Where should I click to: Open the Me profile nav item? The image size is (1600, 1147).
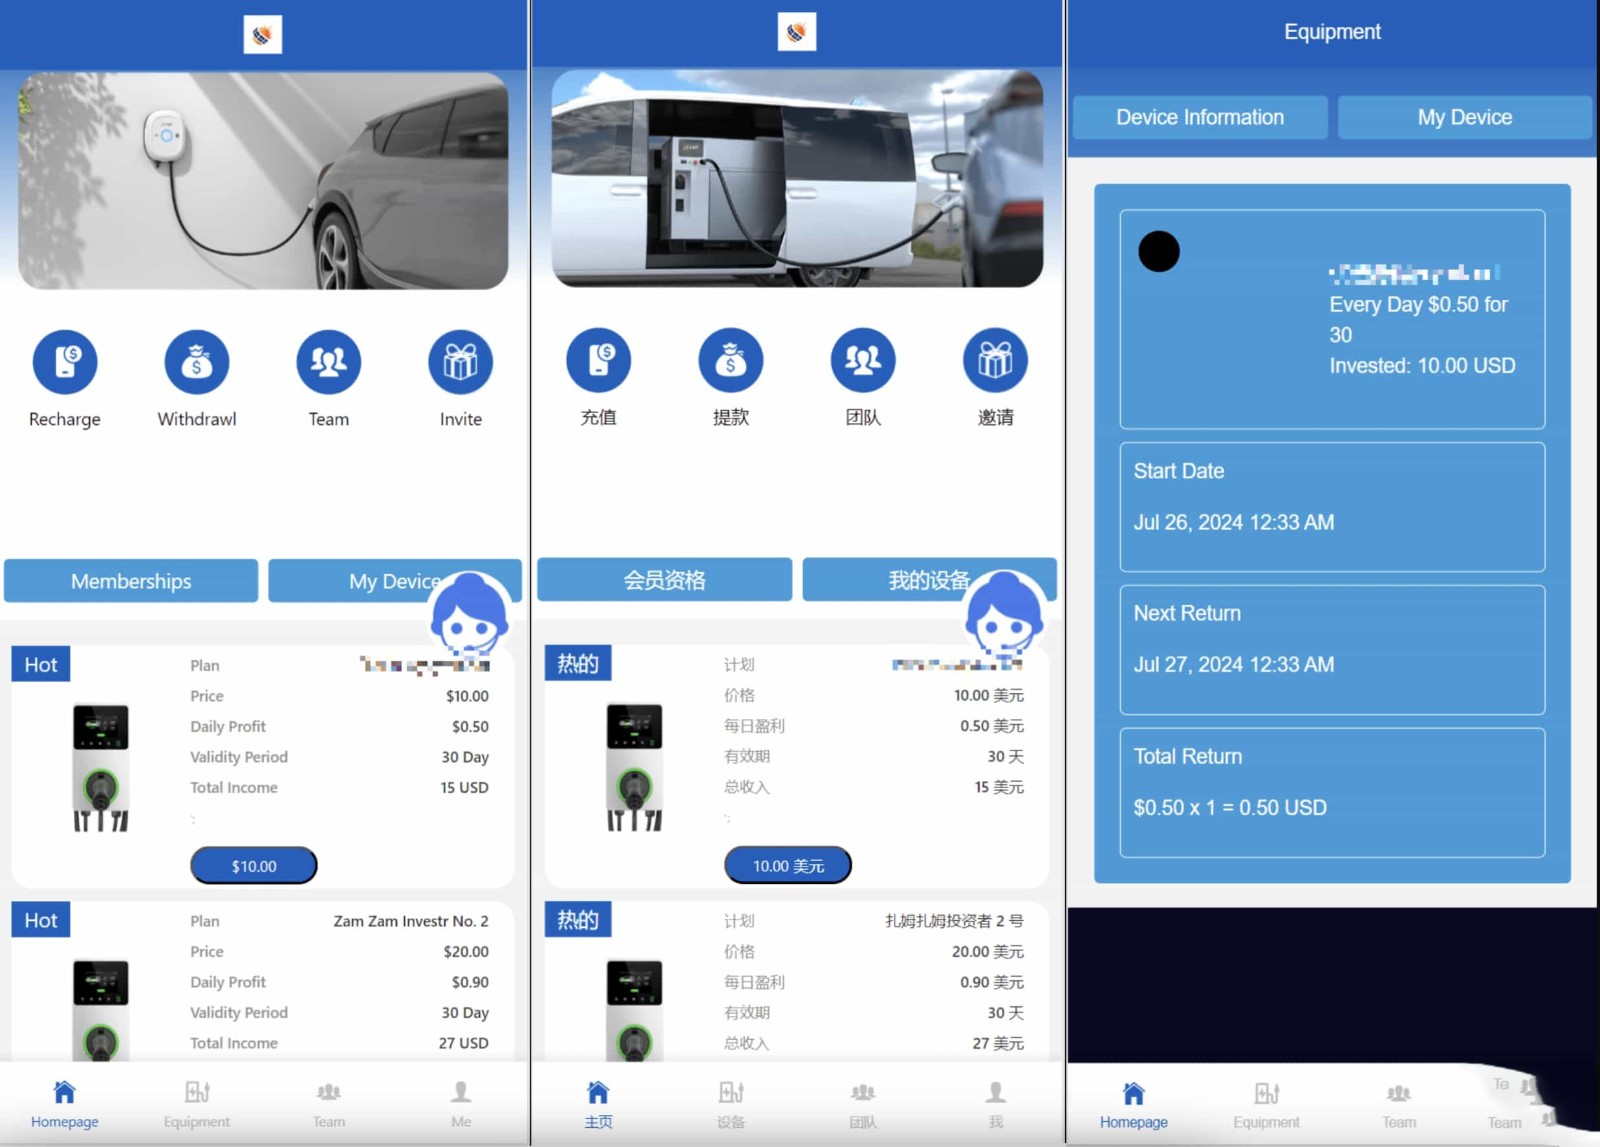(460, 1104)
